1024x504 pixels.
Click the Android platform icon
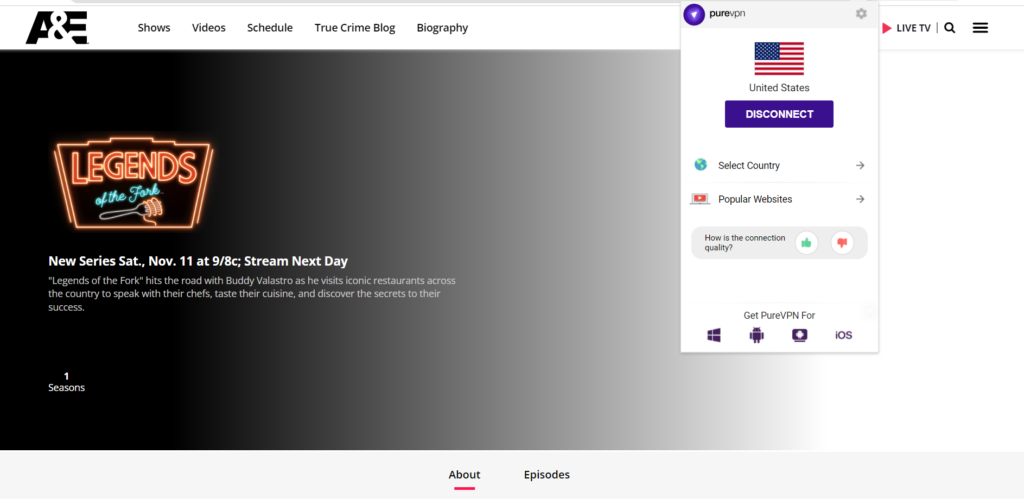coord(756,335)
